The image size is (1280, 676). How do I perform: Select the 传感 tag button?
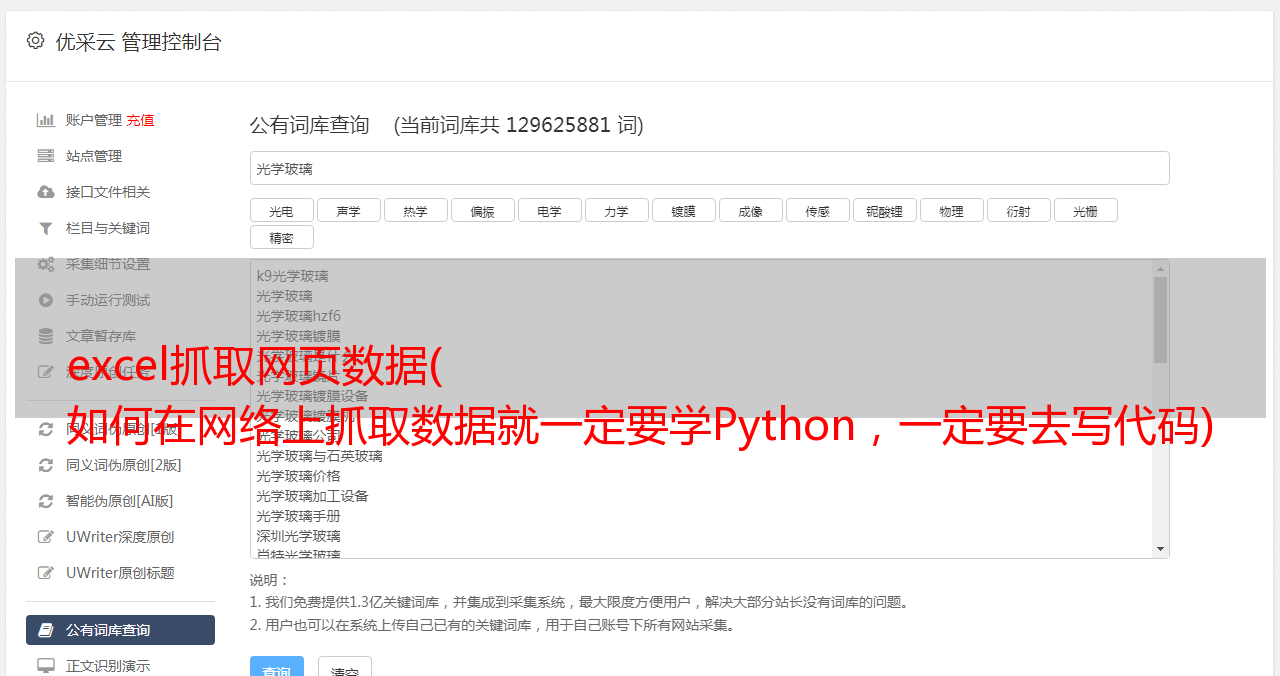pos(817,211)
